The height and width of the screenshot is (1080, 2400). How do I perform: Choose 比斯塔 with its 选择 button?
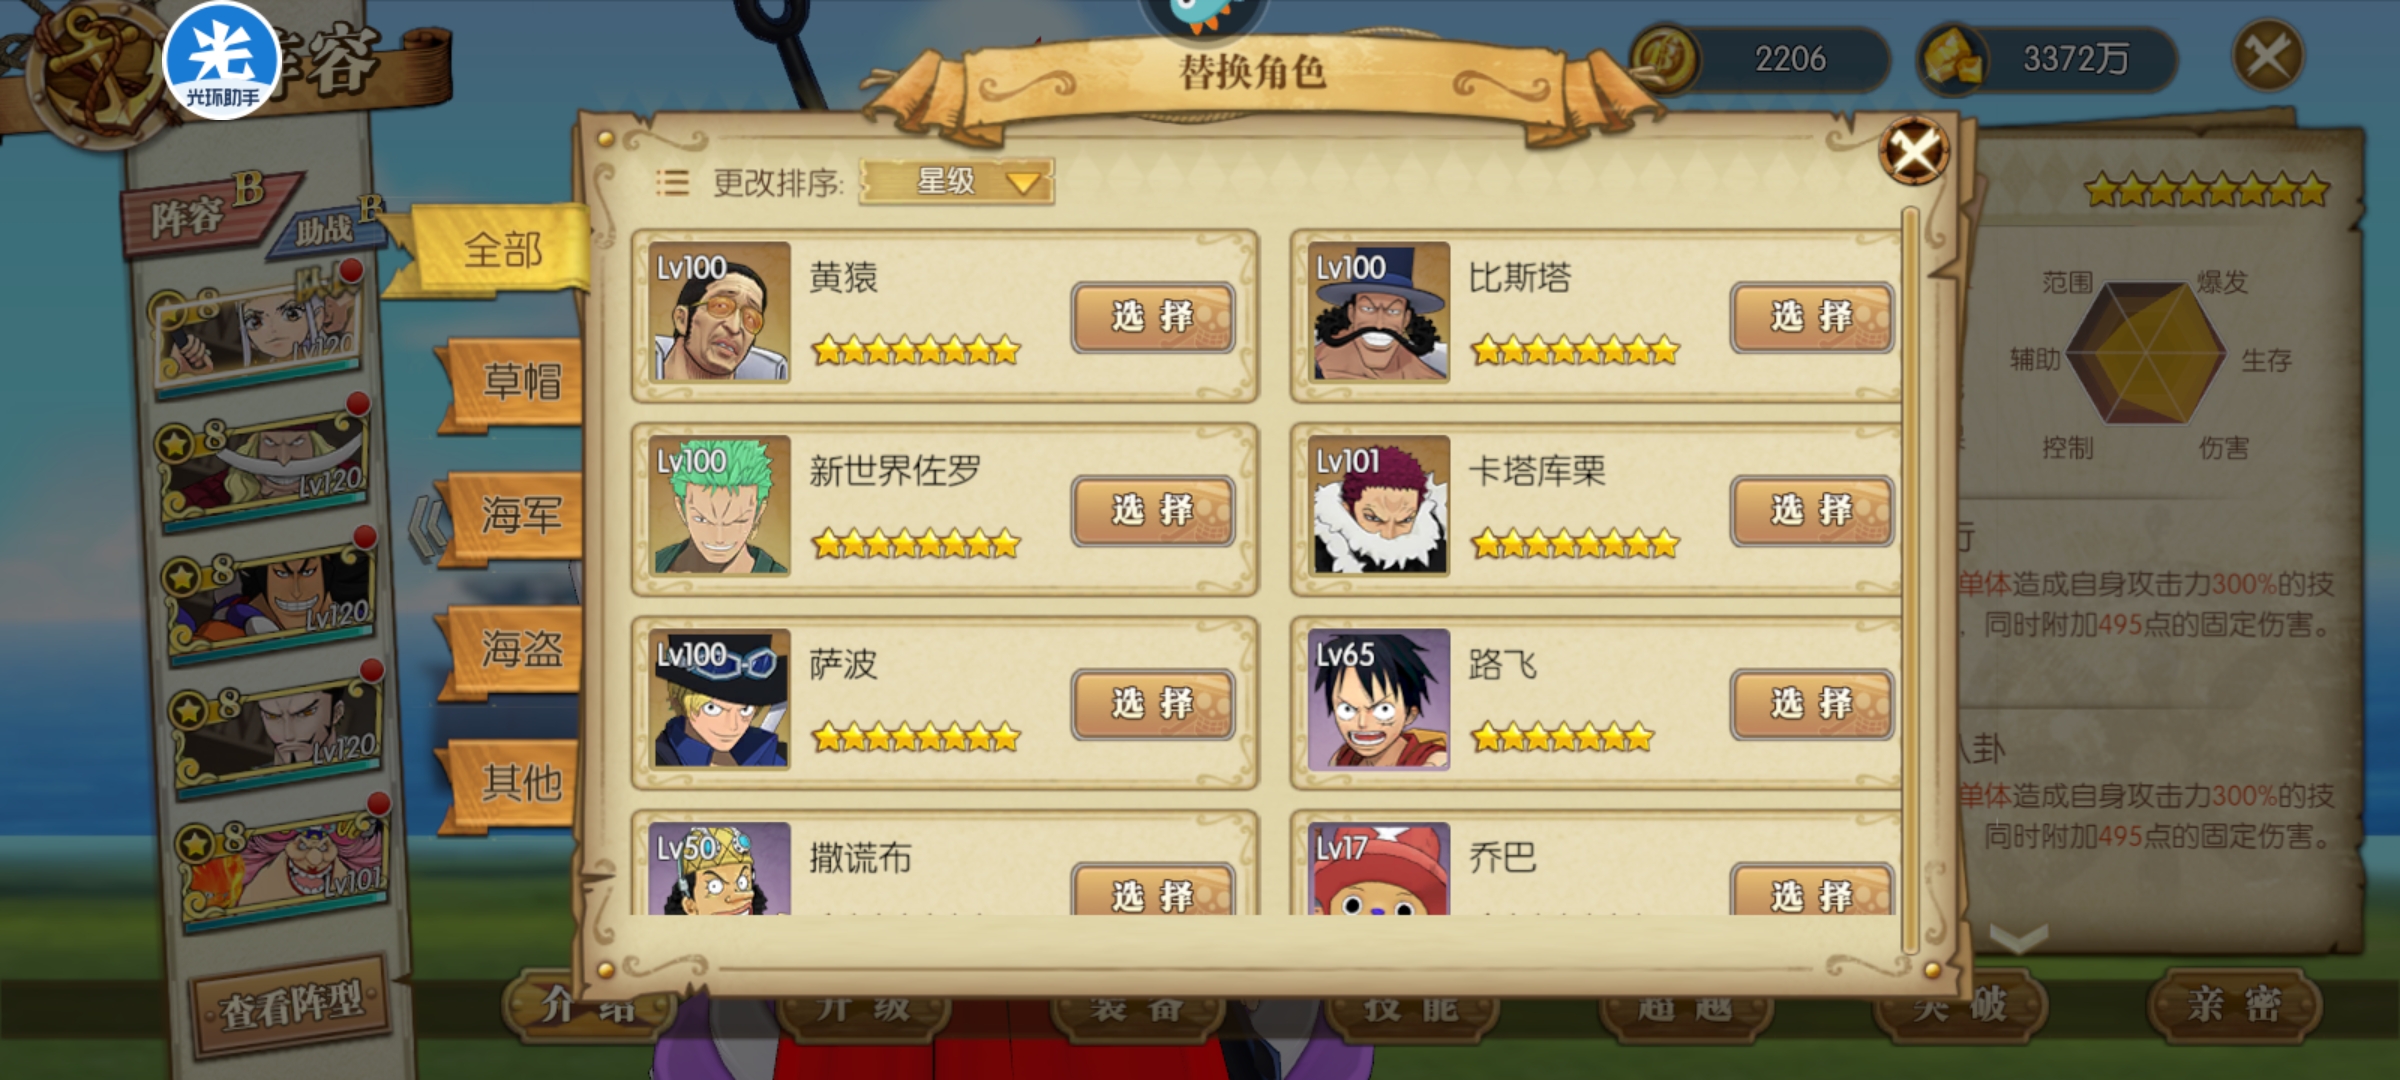[1812, 317]
